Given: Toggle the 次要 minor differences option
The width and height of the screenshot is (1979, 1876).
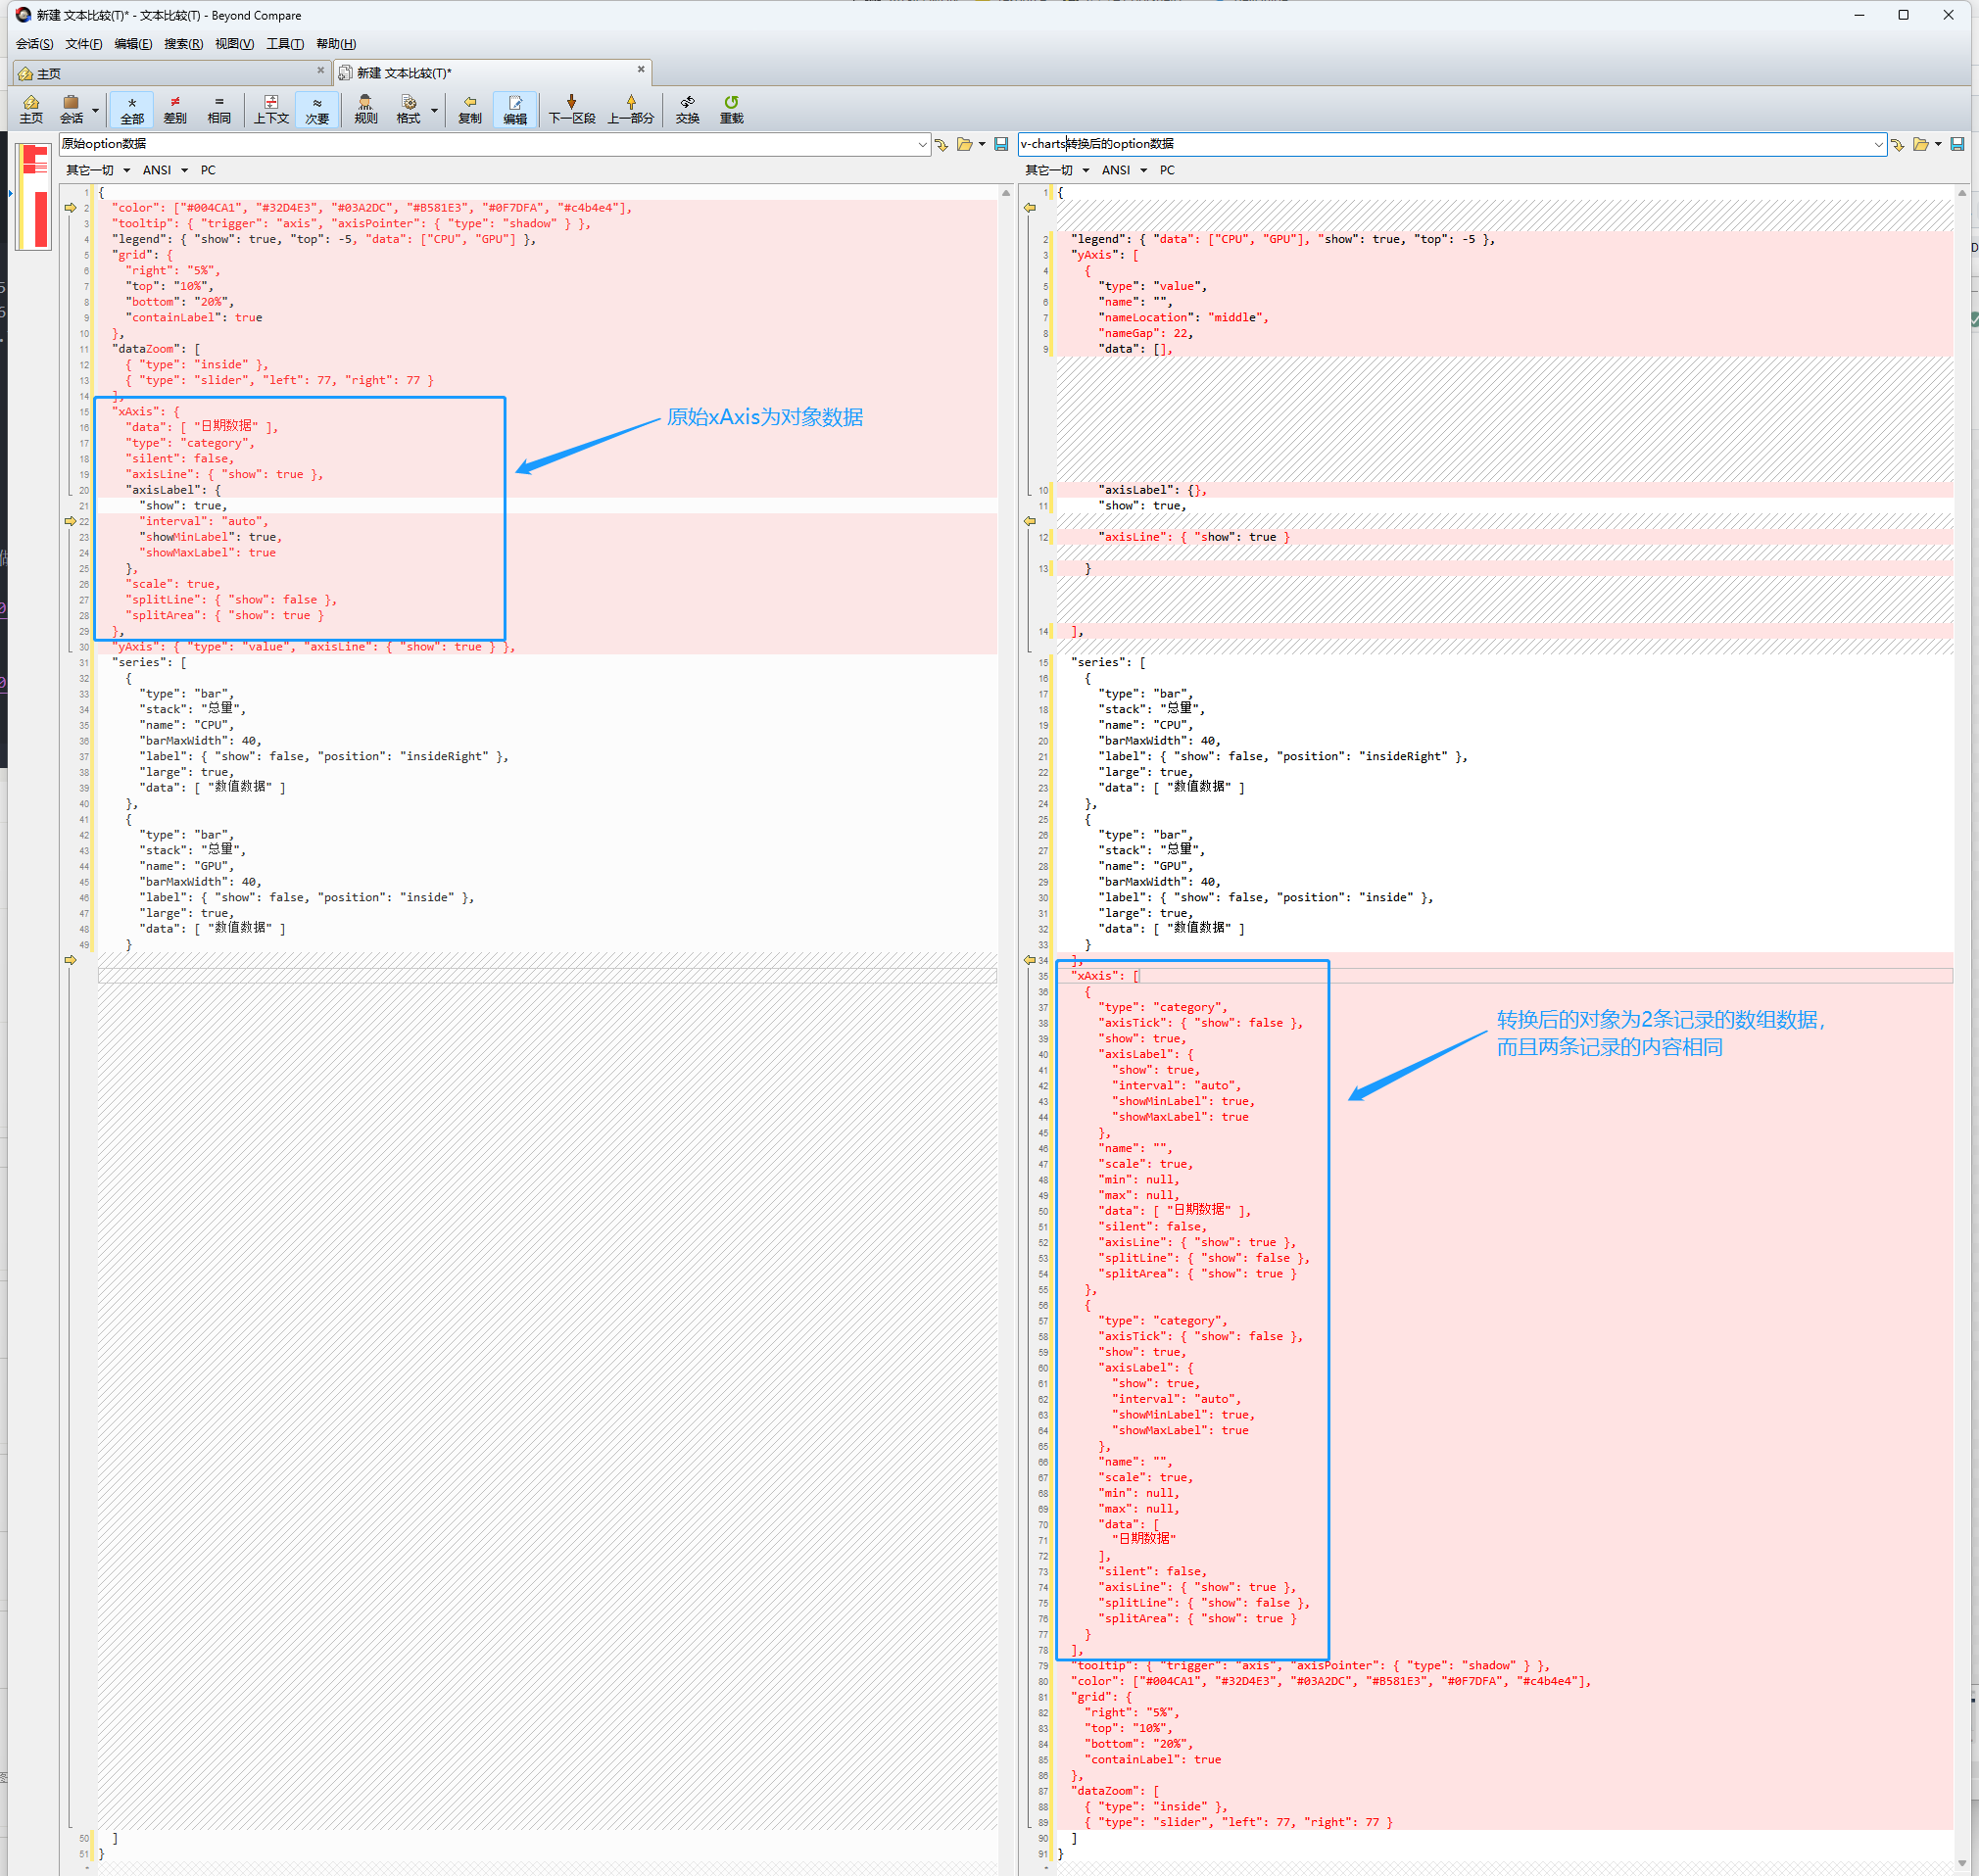Looking at the screenshot, I should [317, 109].
